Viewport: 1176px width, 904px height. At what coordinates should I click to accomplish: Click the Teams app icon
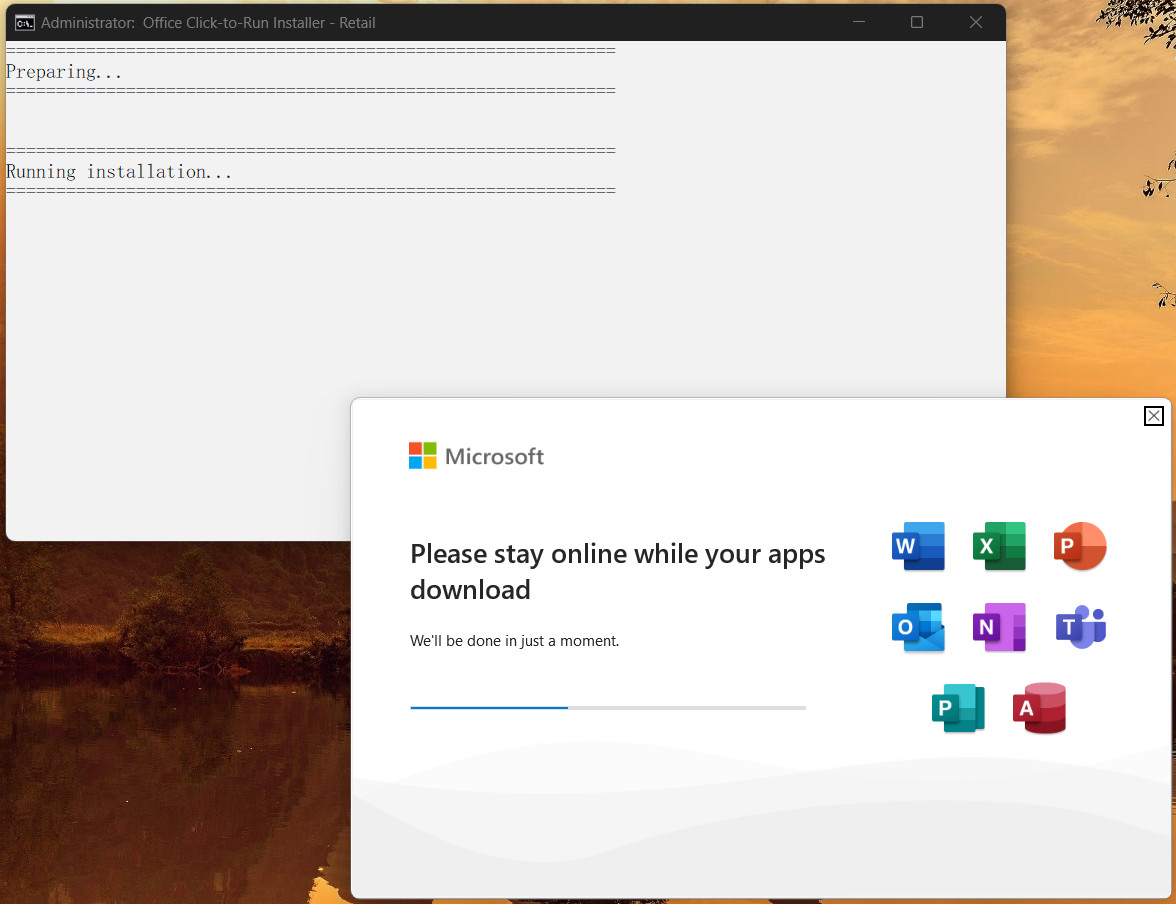pos(1081,627)
